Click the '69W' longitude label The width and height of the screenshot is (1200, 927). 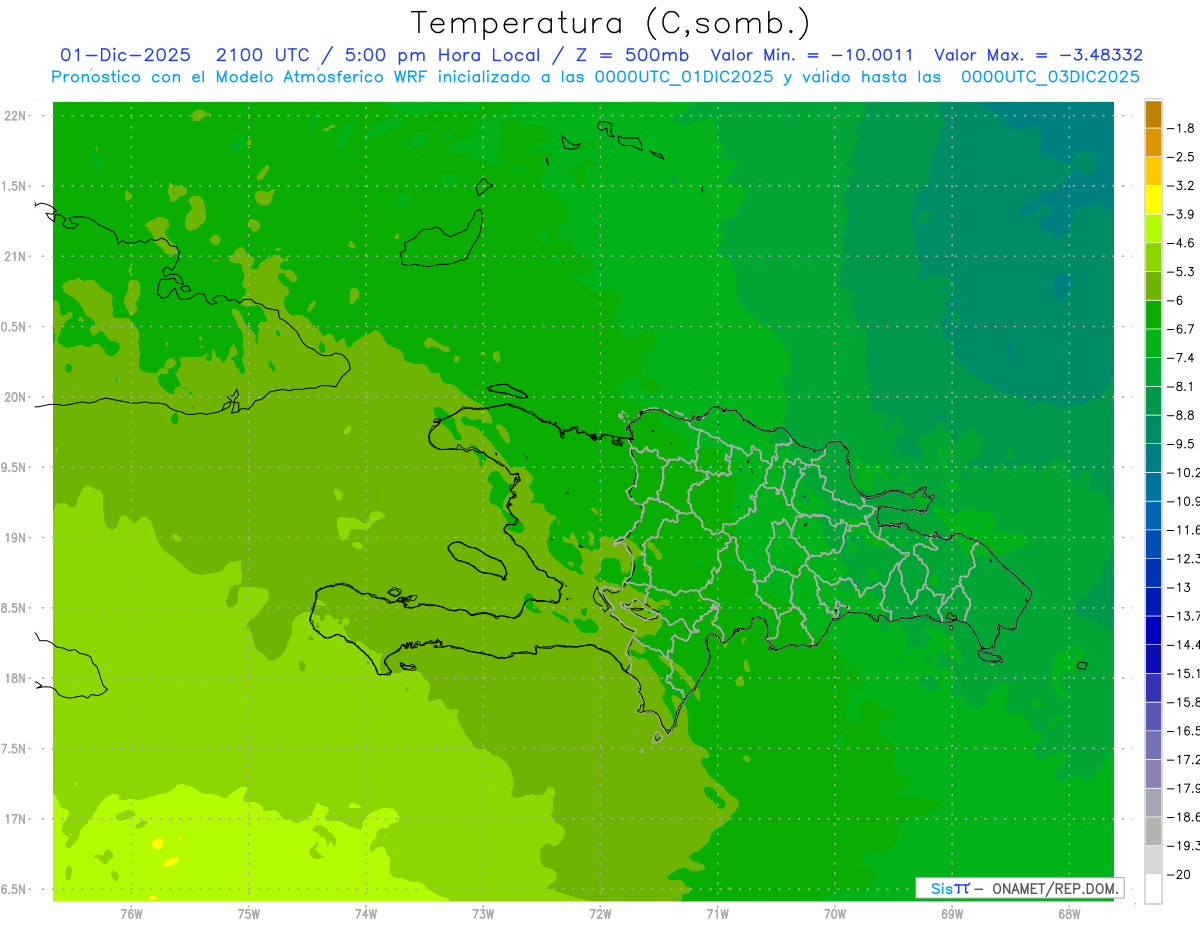951,914
